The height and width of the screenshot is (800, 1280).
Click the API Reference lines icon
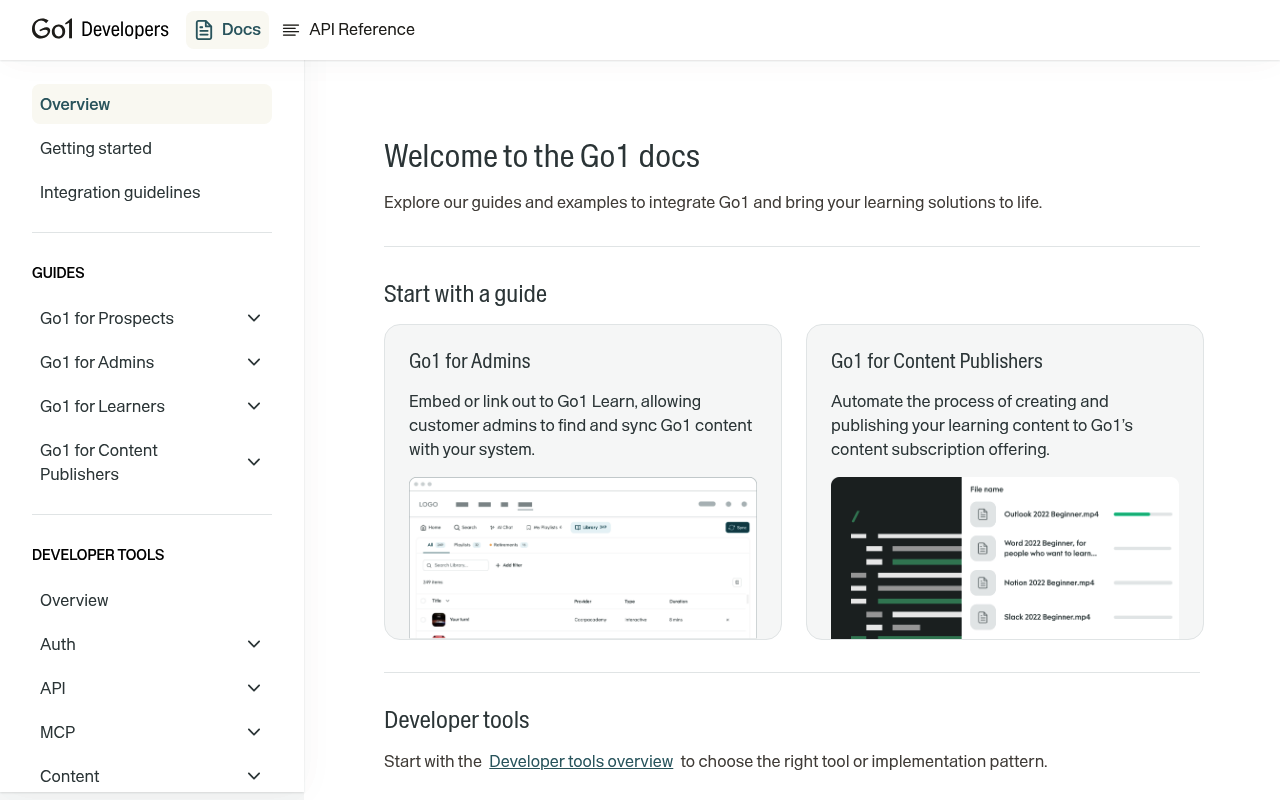tap(291, 30)
